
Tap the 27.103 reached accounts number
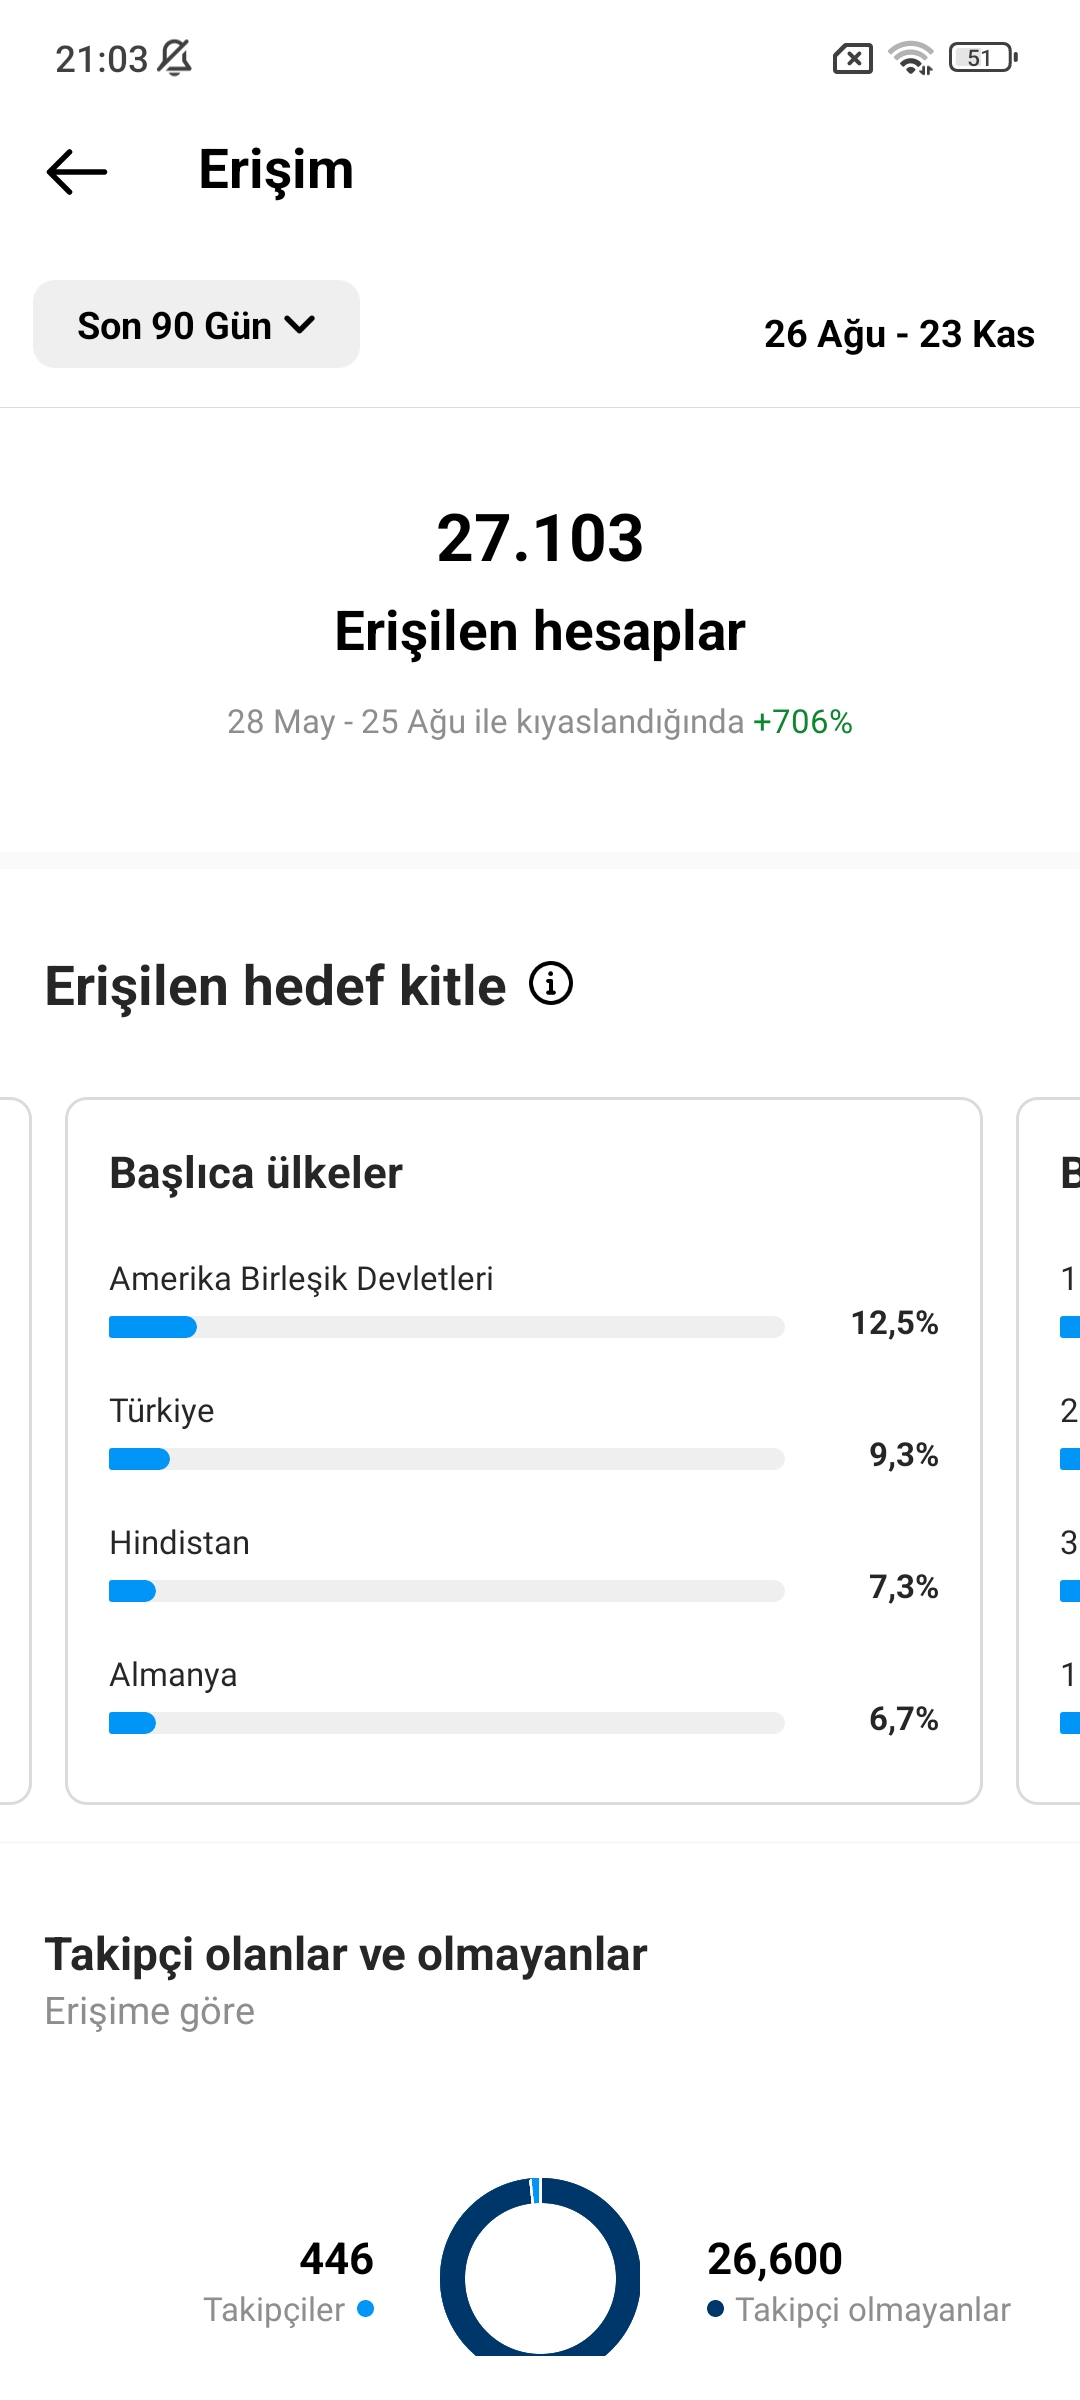coord(540,538)
